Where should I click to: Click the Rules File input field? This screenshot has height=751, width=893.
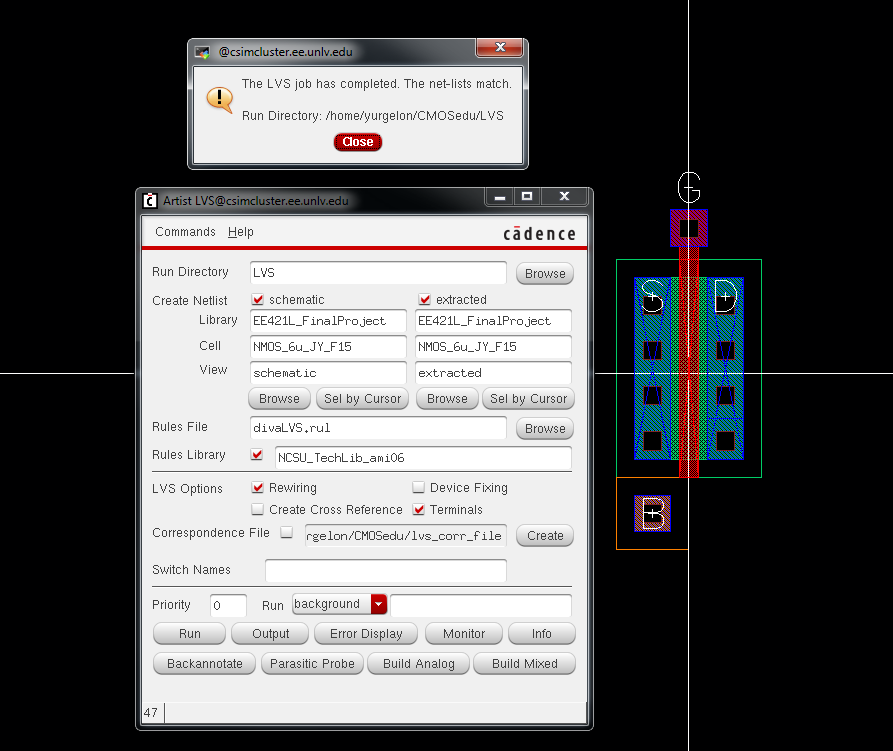pos(378,428)
